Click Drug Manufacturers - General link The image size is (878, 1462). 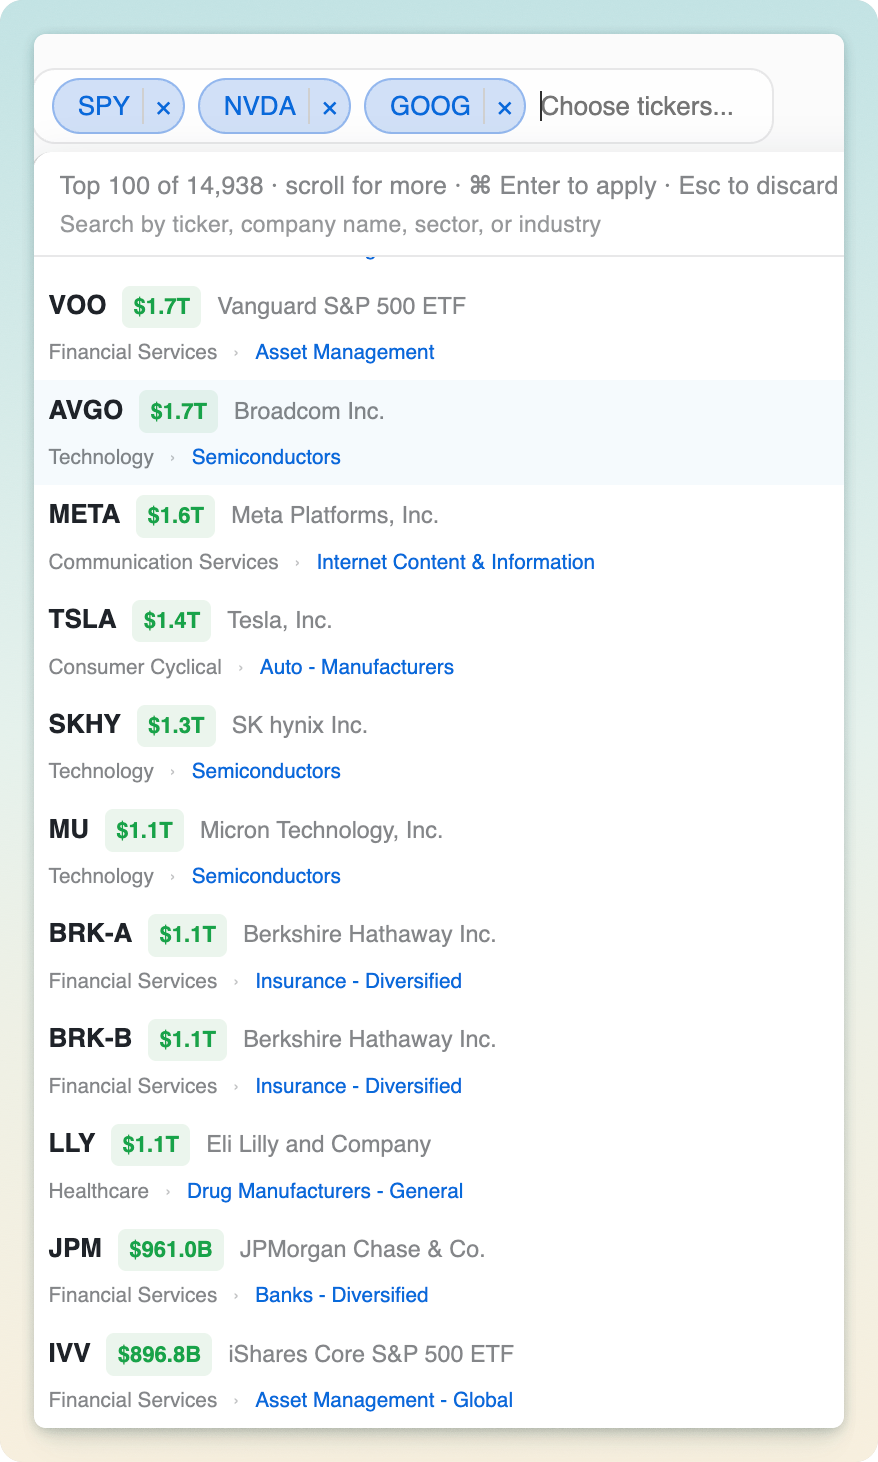point(325,1191)
